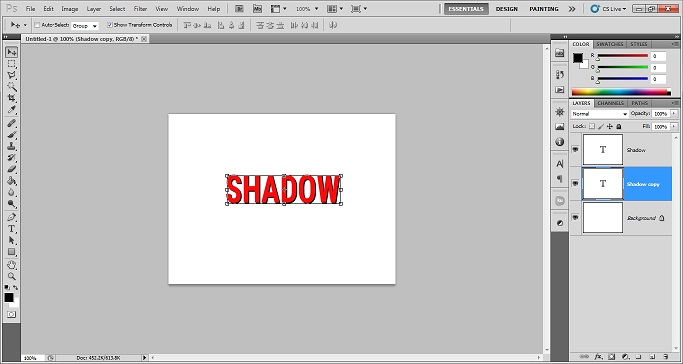683x364 pixels.
Task: Open the Info panel icon
Action: point(560,142)
